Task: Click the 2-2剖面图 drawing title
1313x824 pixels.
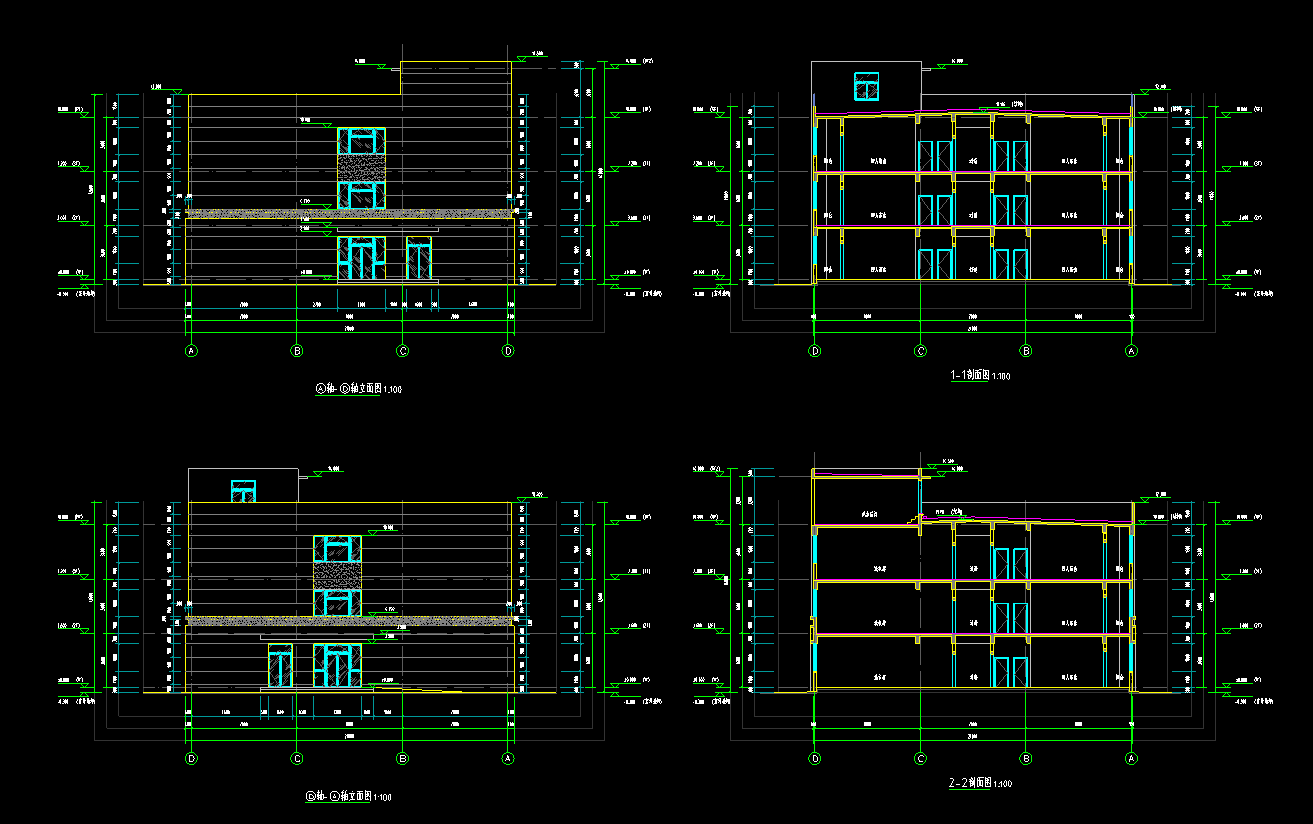Action: pos(980,783)
